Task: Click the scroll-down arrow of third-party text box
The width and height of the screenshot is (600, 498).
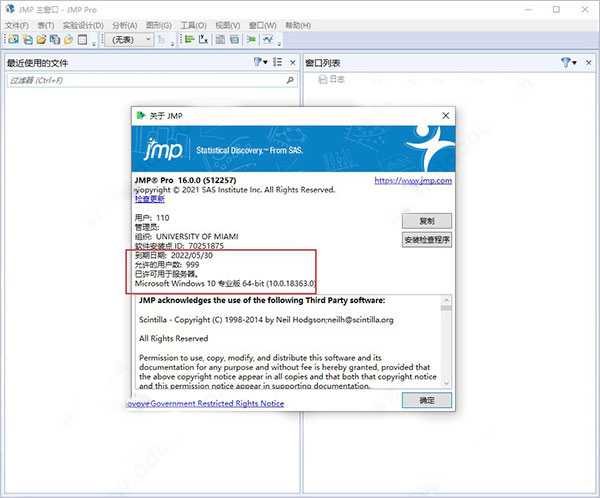Action: tap(446, 383)
